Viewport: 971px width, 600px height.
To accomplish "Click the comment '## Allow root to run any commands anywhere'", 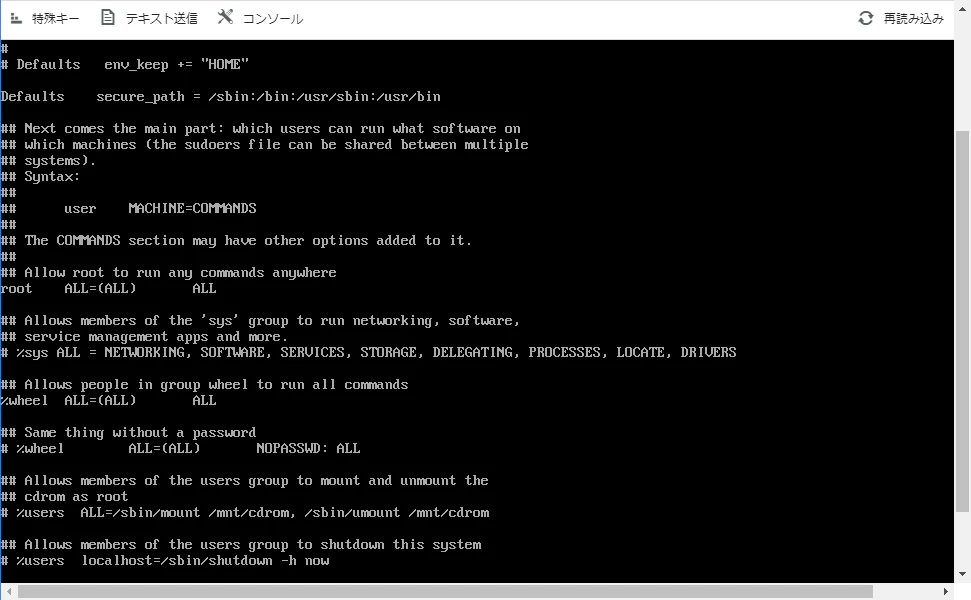I will 168,272.
